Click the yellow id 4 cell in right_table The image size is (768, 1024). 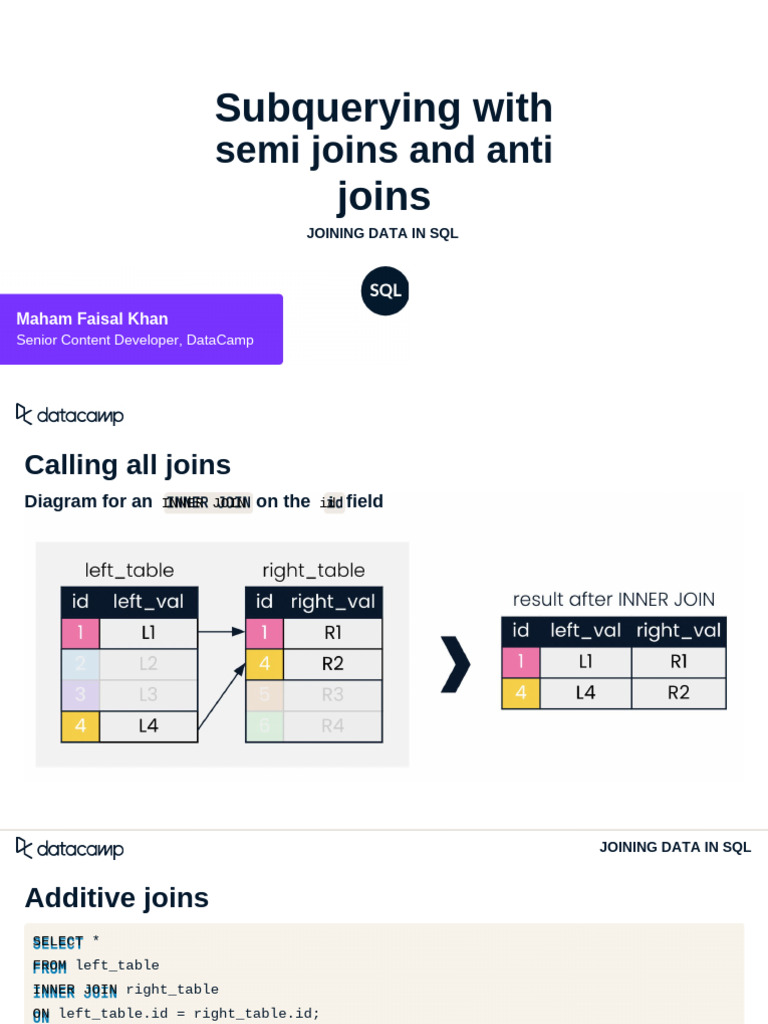(265, 664)
